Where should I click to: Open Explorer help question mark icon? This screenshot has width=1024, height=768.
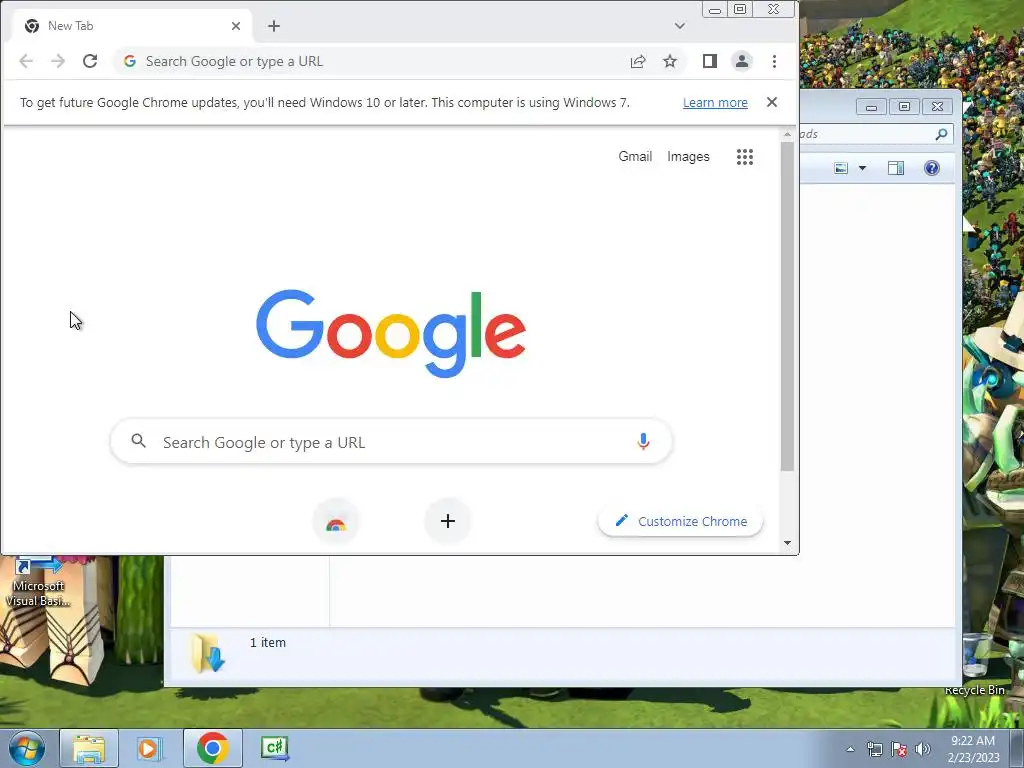tap(932, 168)
